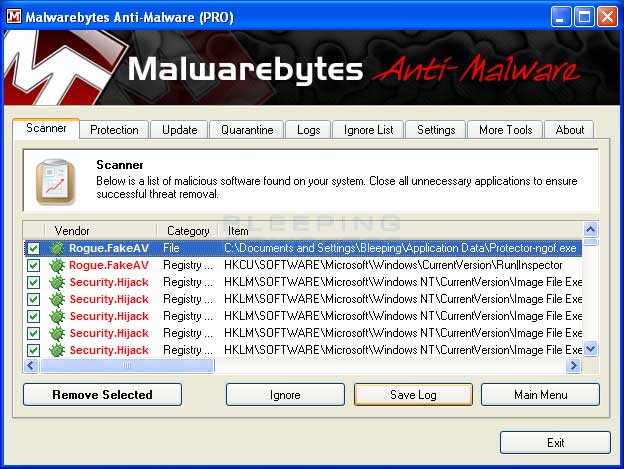
Task: Click the Ignore button
Action: click(285, 395)
